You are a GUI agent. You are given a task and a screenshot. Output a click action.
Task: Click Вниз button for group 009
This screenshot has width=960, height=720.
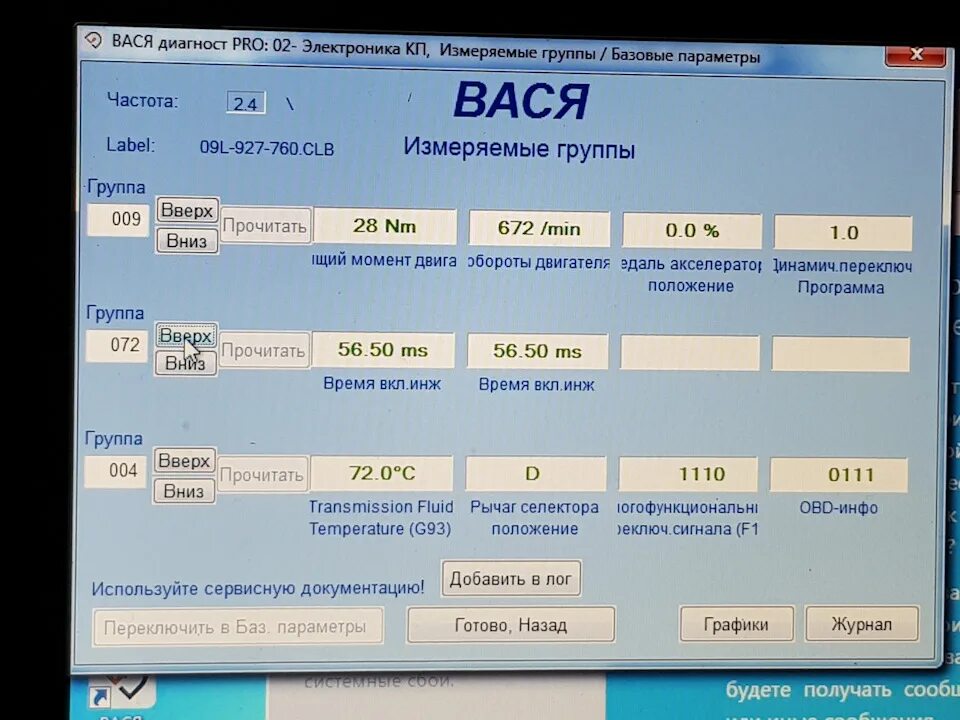point(187,241)
